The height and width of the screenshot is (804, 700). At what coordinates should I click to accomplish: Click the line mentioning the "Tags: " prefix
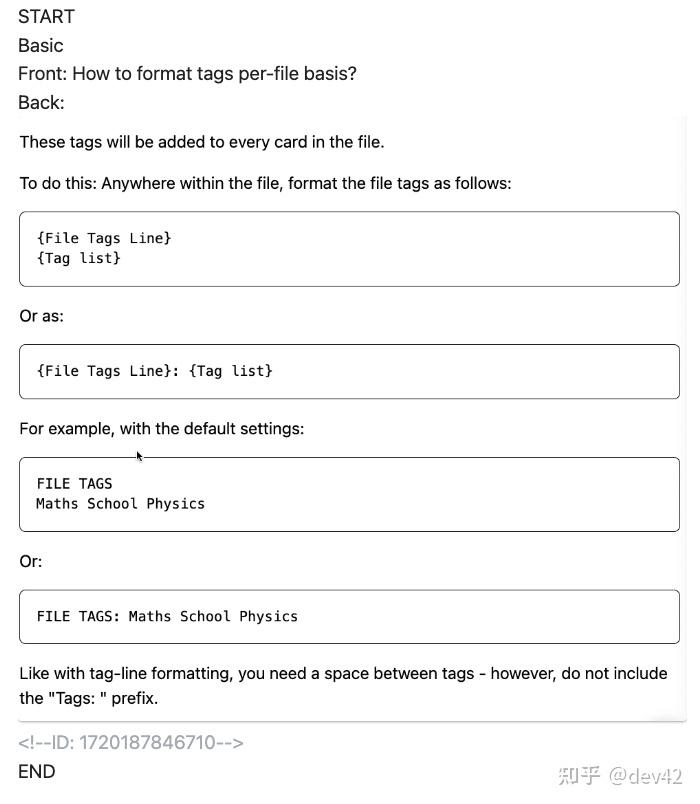[89, 698]
